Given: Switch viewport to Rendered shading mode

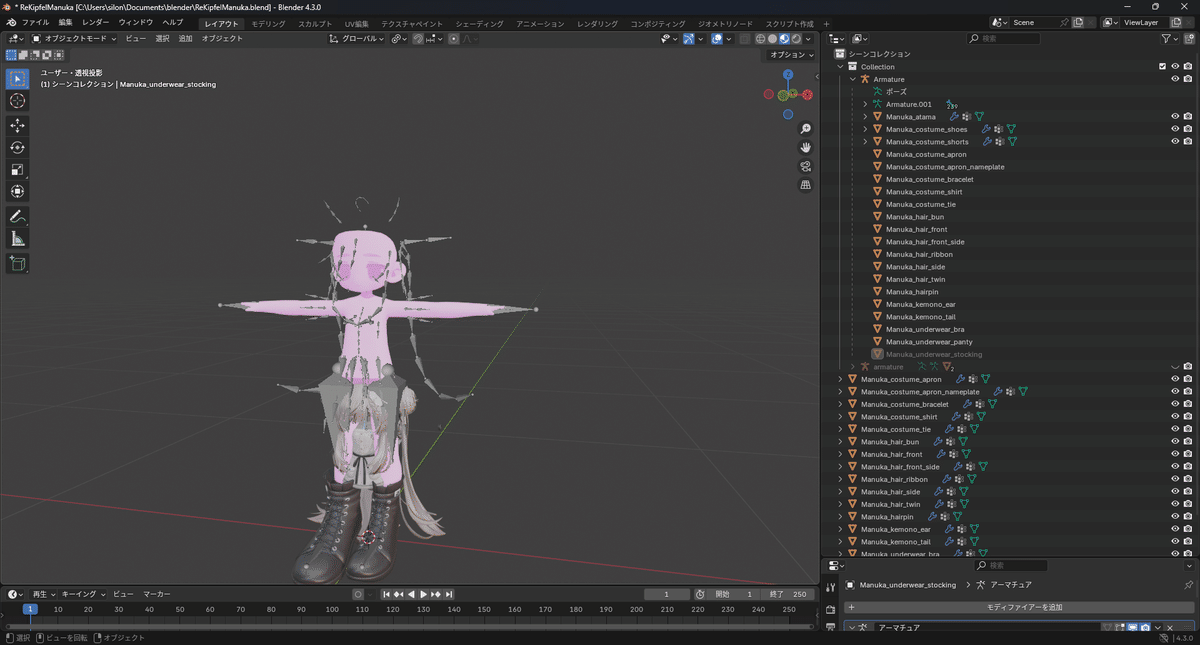Looking at the screenshot, I should [x=797, y=38].
